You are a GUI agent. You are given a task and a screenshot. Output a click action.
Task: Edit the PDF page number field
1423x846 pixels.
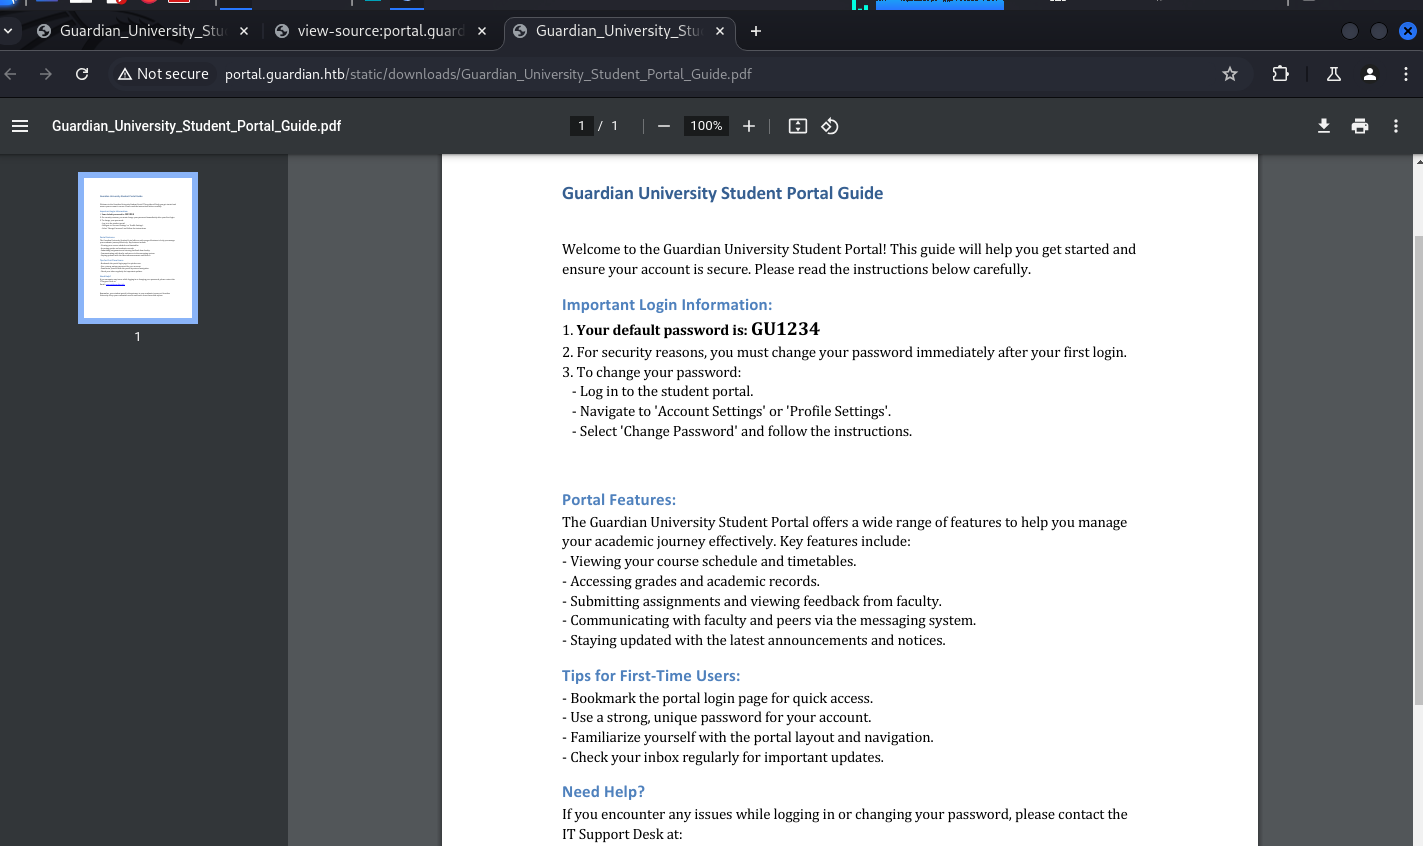click(581, 126)
